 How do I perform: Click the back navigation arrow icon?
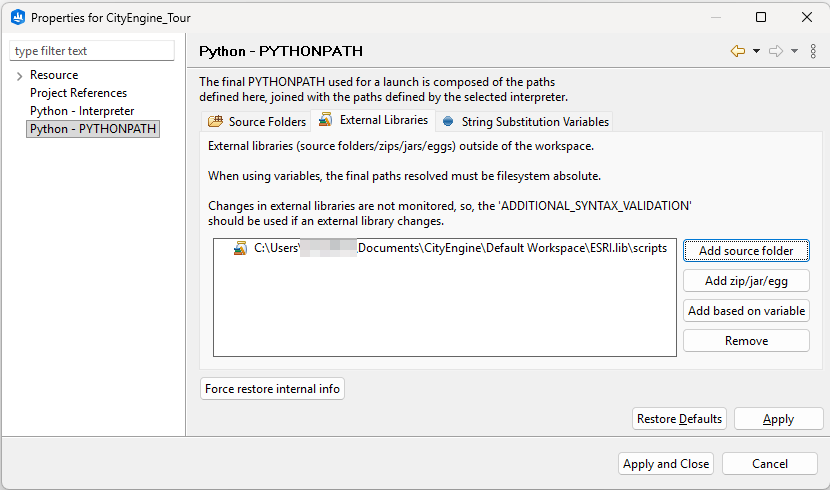click(x=738, y=51)
